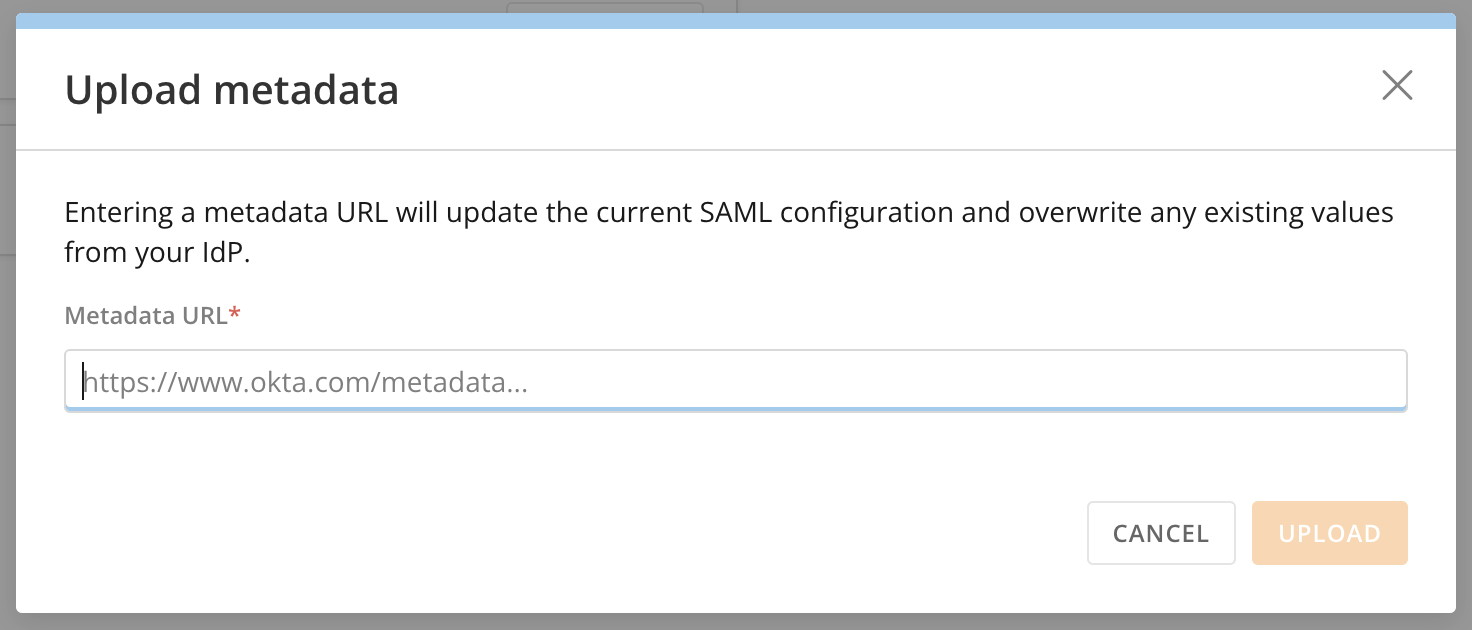Click the "Upload metadata" dialog title

pyautogui.click(x=232, y=90)
